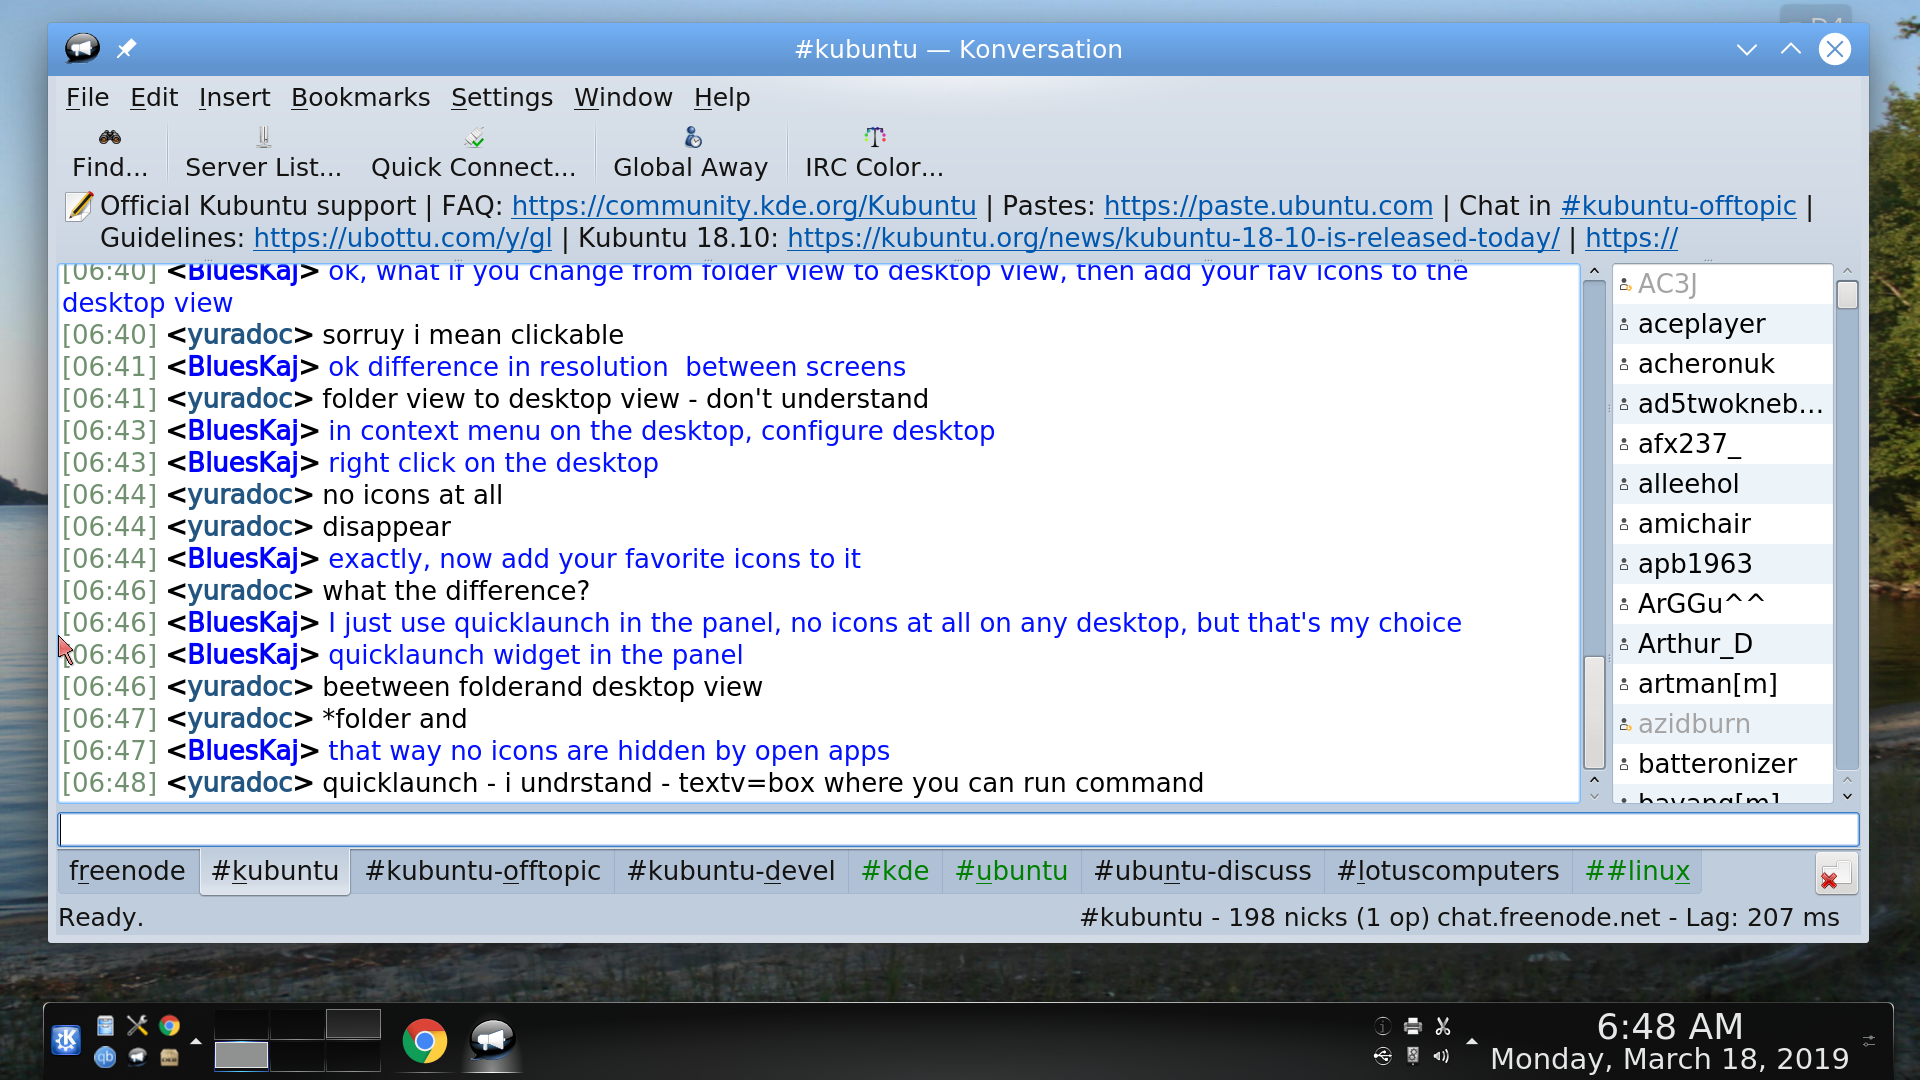Expand the quicklaunch popup arrow
This screenshot has width=1920, height=1080.
click(196, 1041)
